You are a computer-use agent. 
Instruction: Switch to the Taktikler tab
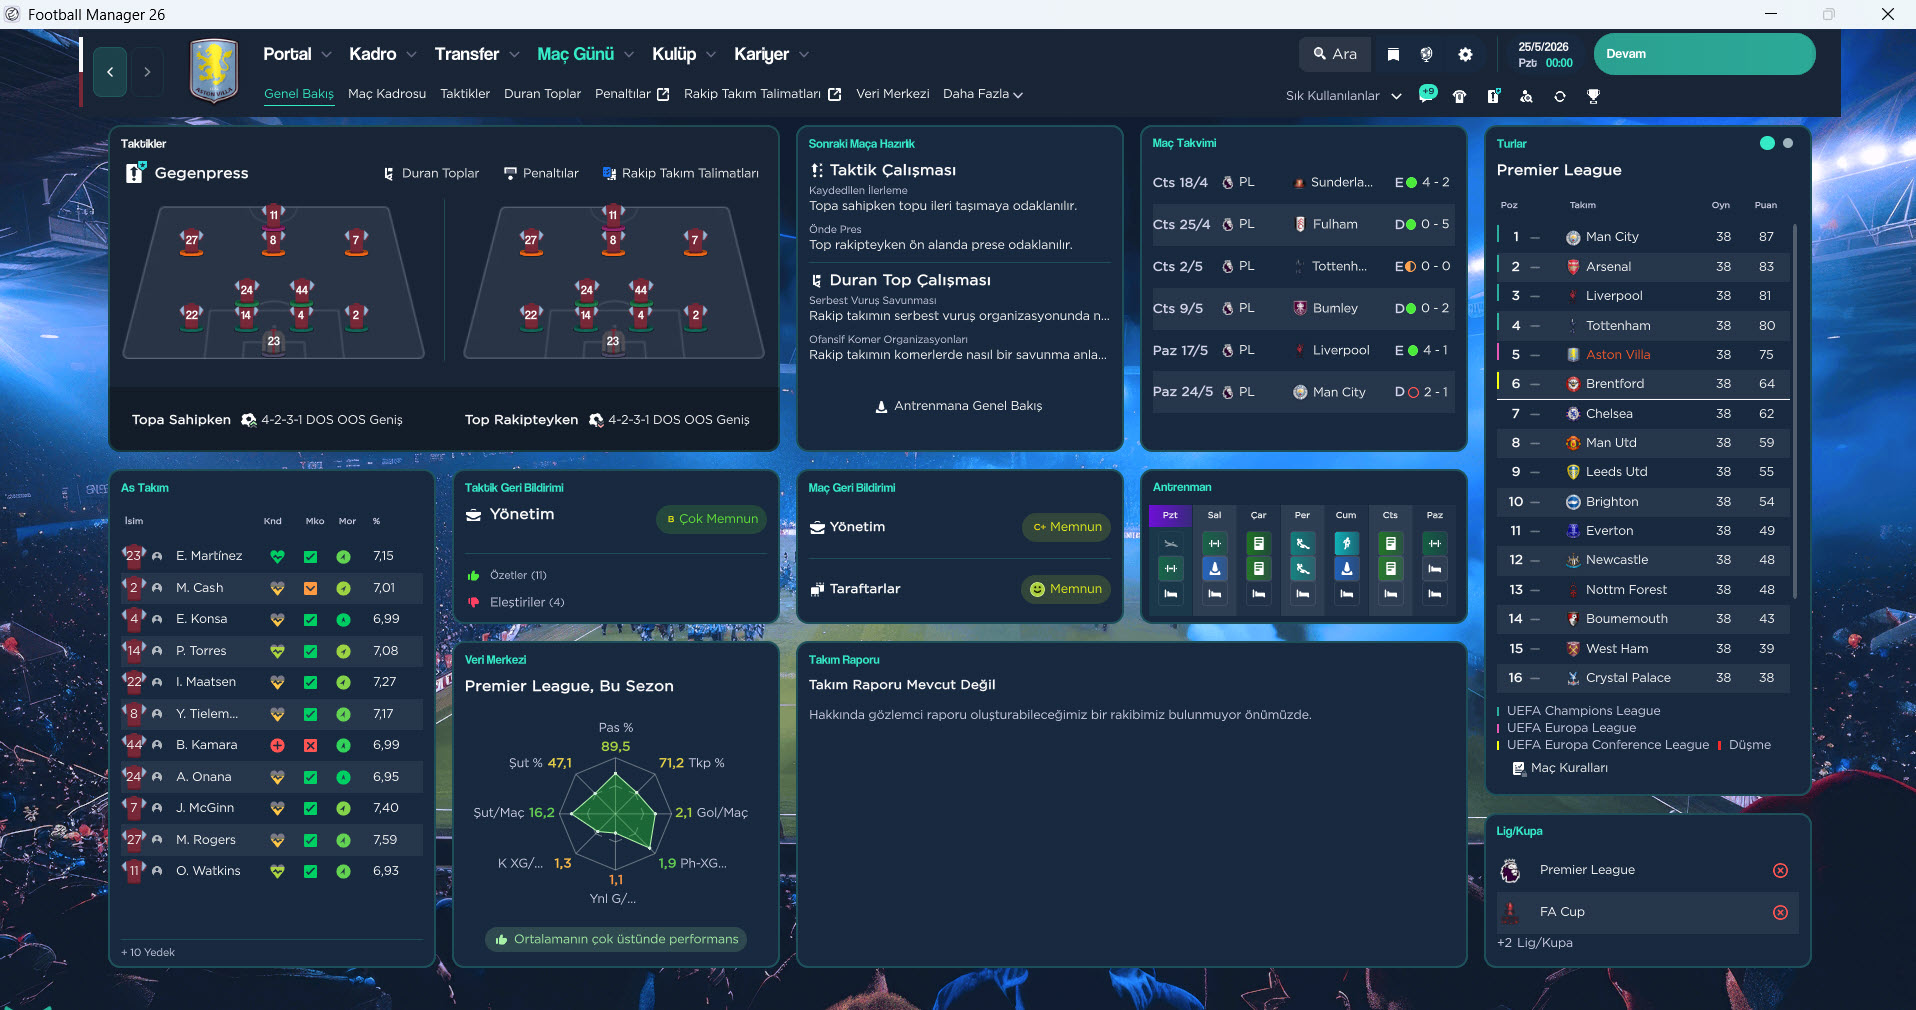pos(465,94)
